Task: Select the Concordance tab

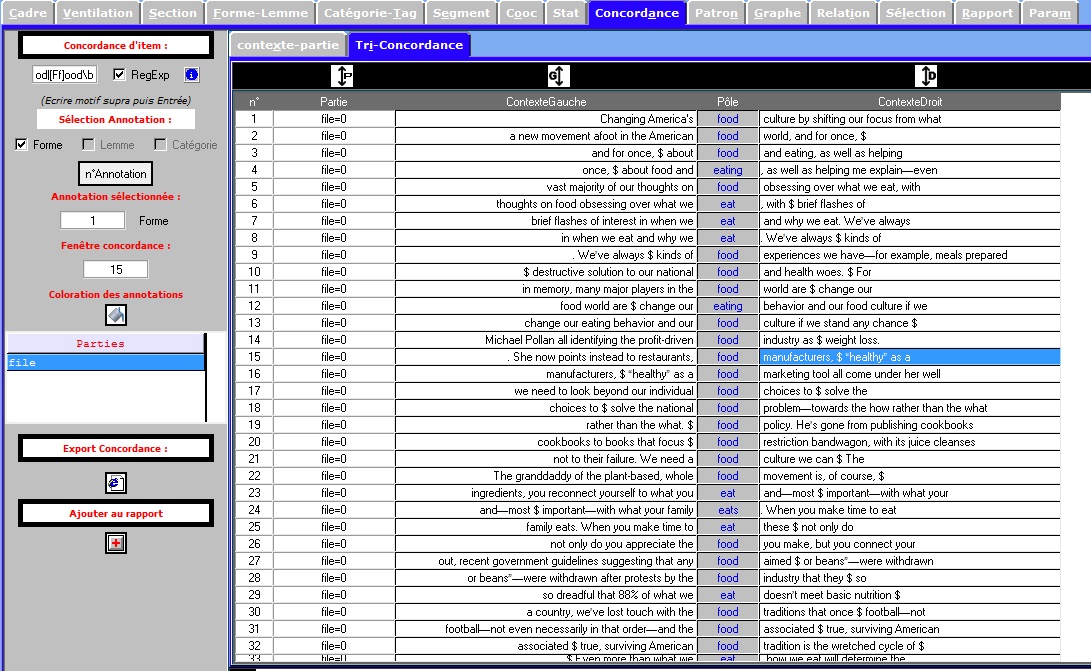Action: (637, 13)
